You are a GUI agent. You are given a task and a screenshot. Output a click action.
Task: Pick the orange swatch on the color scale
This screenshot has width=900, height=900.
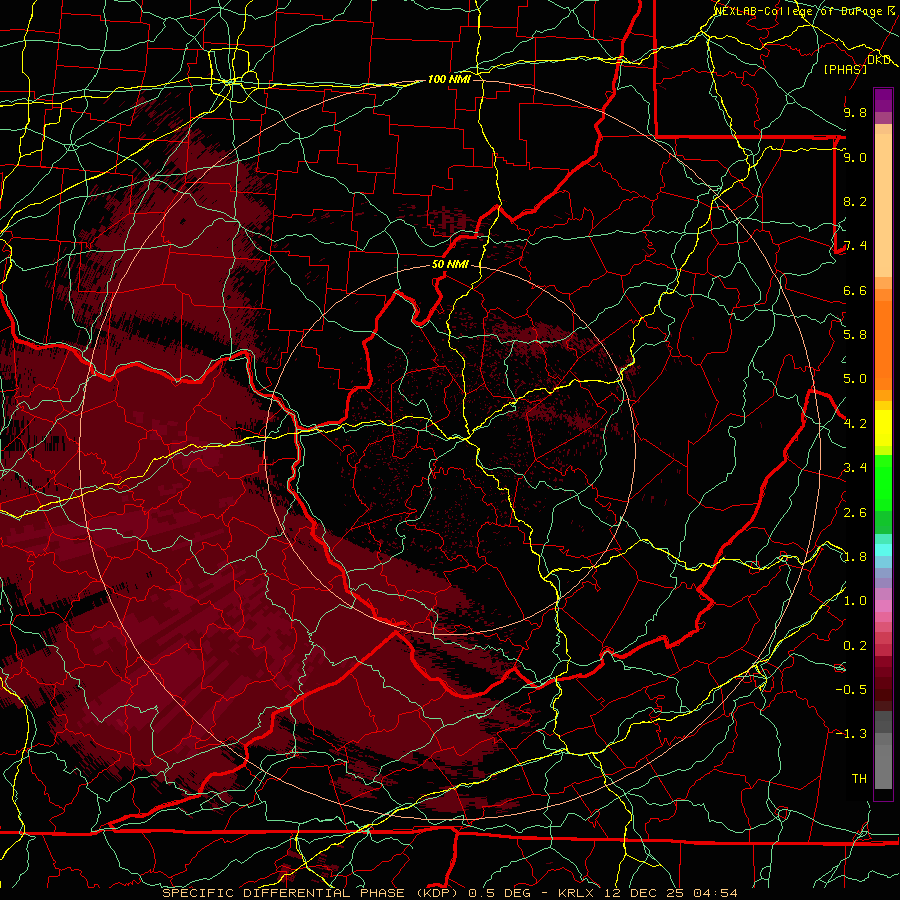click(883, 345)
